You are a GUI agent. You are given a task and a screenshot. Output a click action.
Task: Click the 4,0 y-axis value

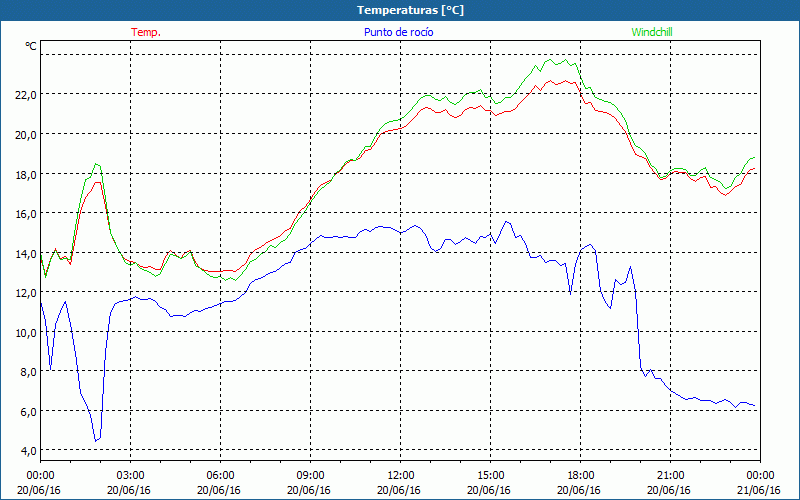click(29, 451)
